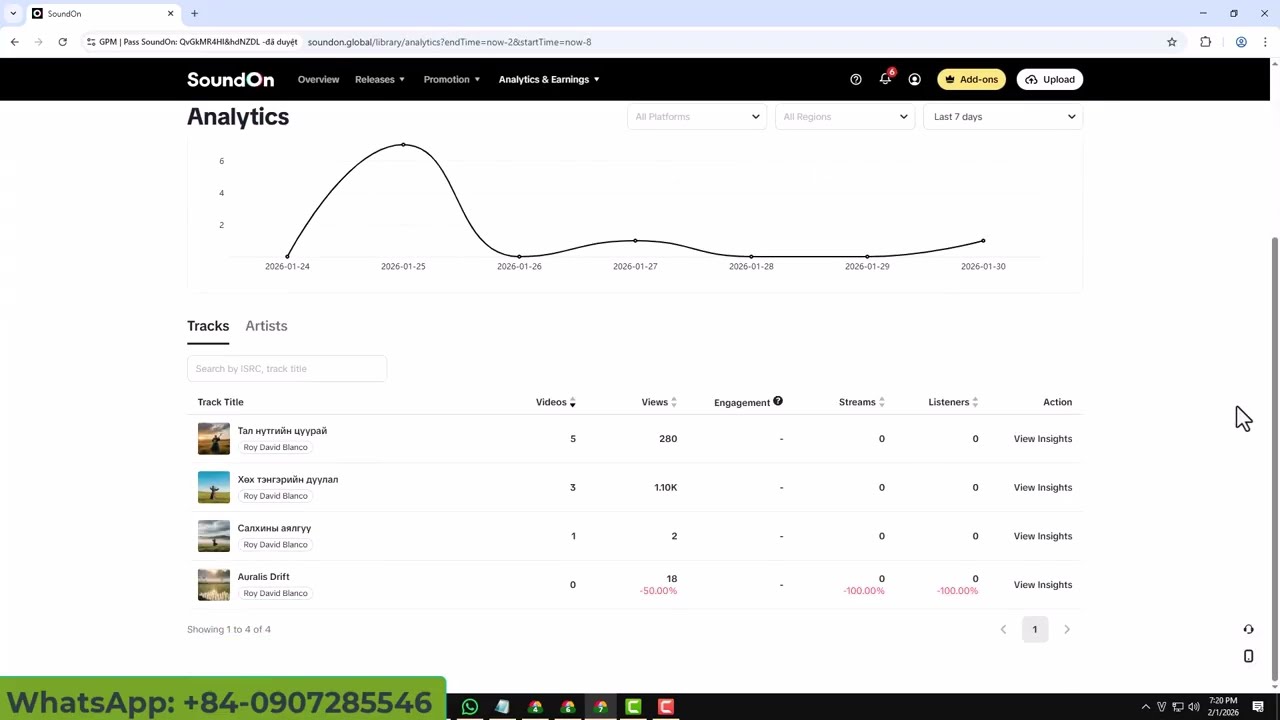
Task: Click the -50.00% views change text
Action: point(658,591)
